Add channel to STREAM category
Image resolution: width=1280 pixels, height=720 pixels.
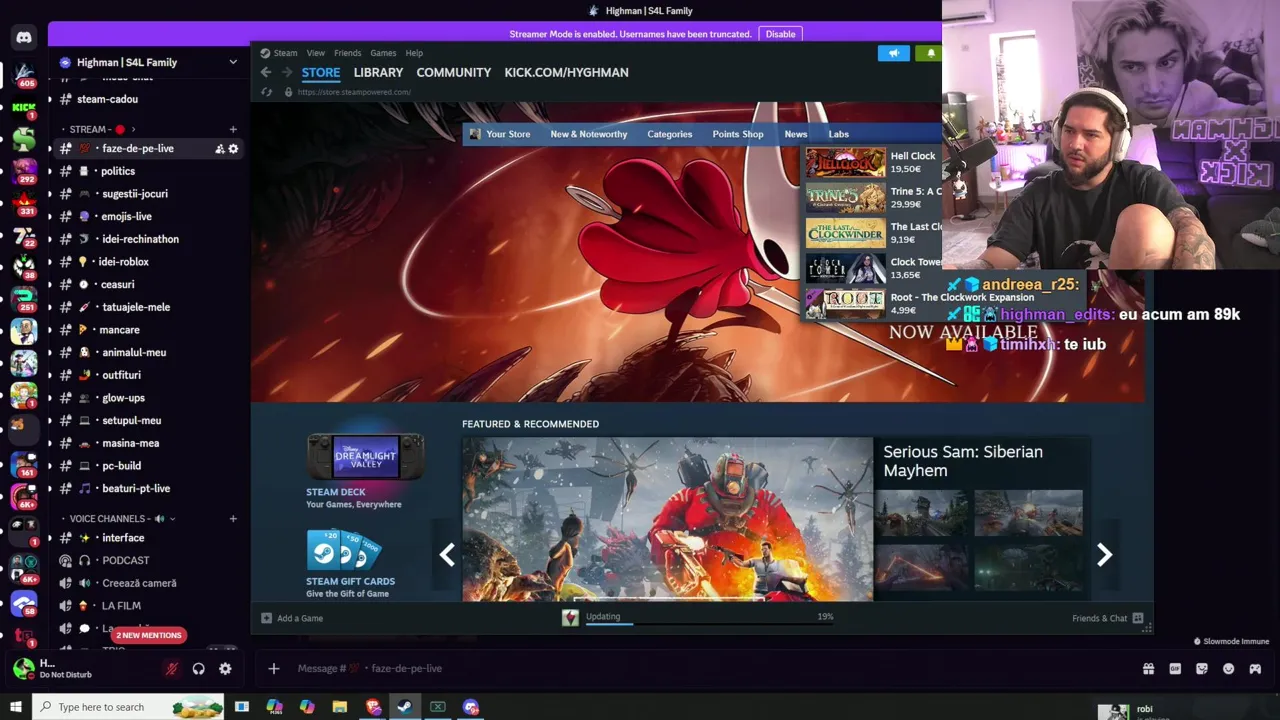[x=233, y=129]
